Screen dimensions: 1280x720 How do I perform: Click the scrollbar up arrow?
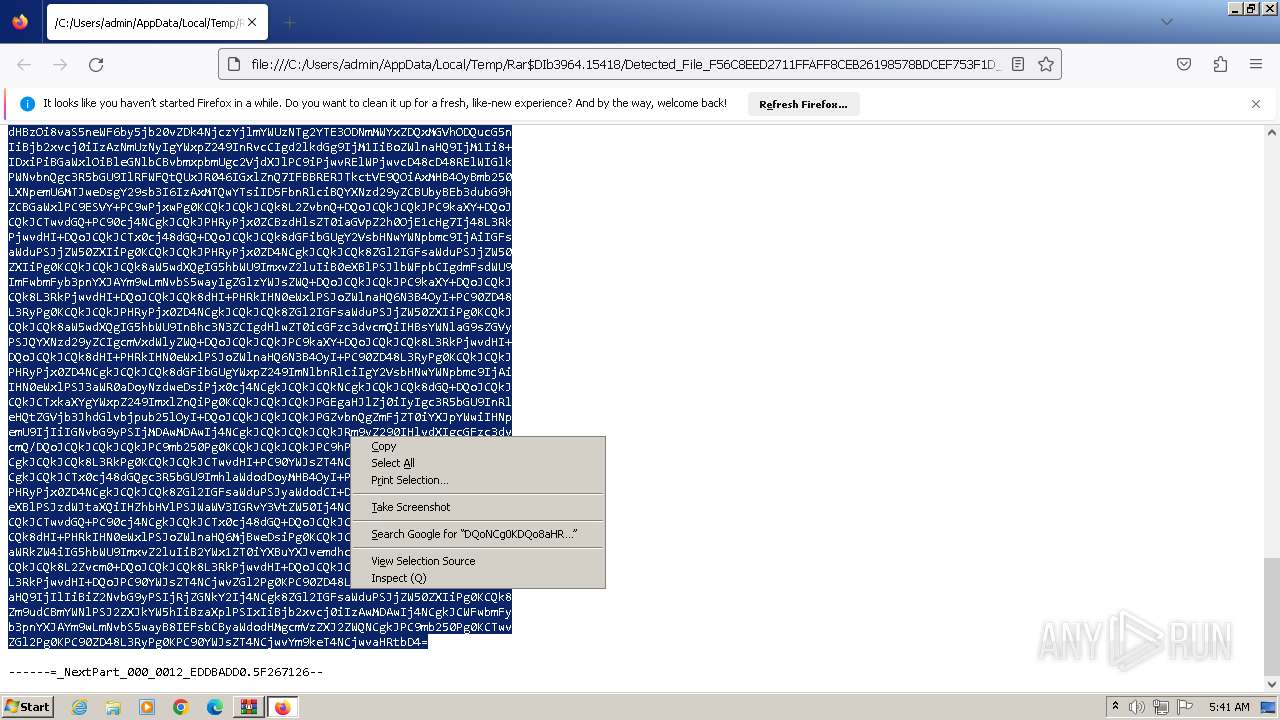pyautogui.click(x=1271, y=132)
